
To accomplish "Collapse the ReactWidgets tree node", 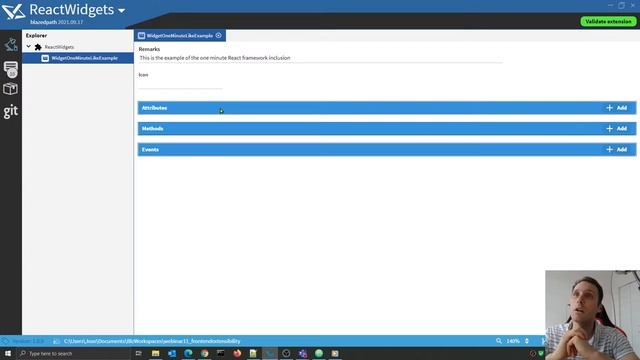I will tap(29, 47).
